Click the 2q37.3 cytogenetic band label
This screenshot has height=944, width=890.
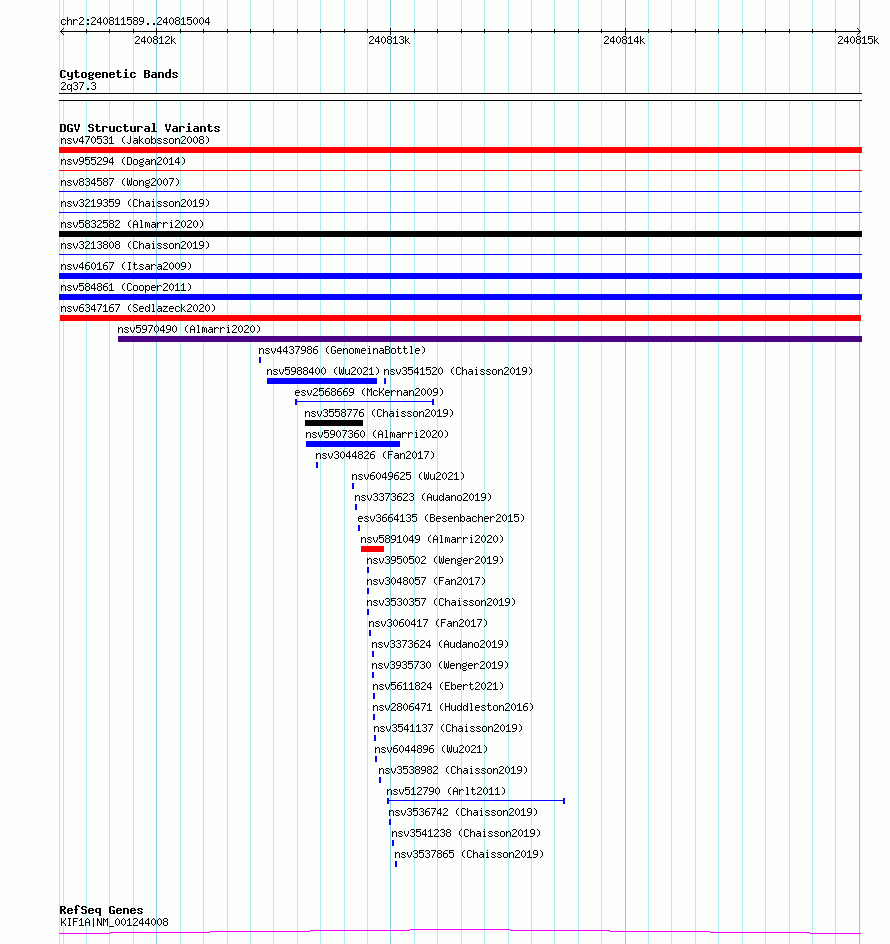click(x=78, y=86)
